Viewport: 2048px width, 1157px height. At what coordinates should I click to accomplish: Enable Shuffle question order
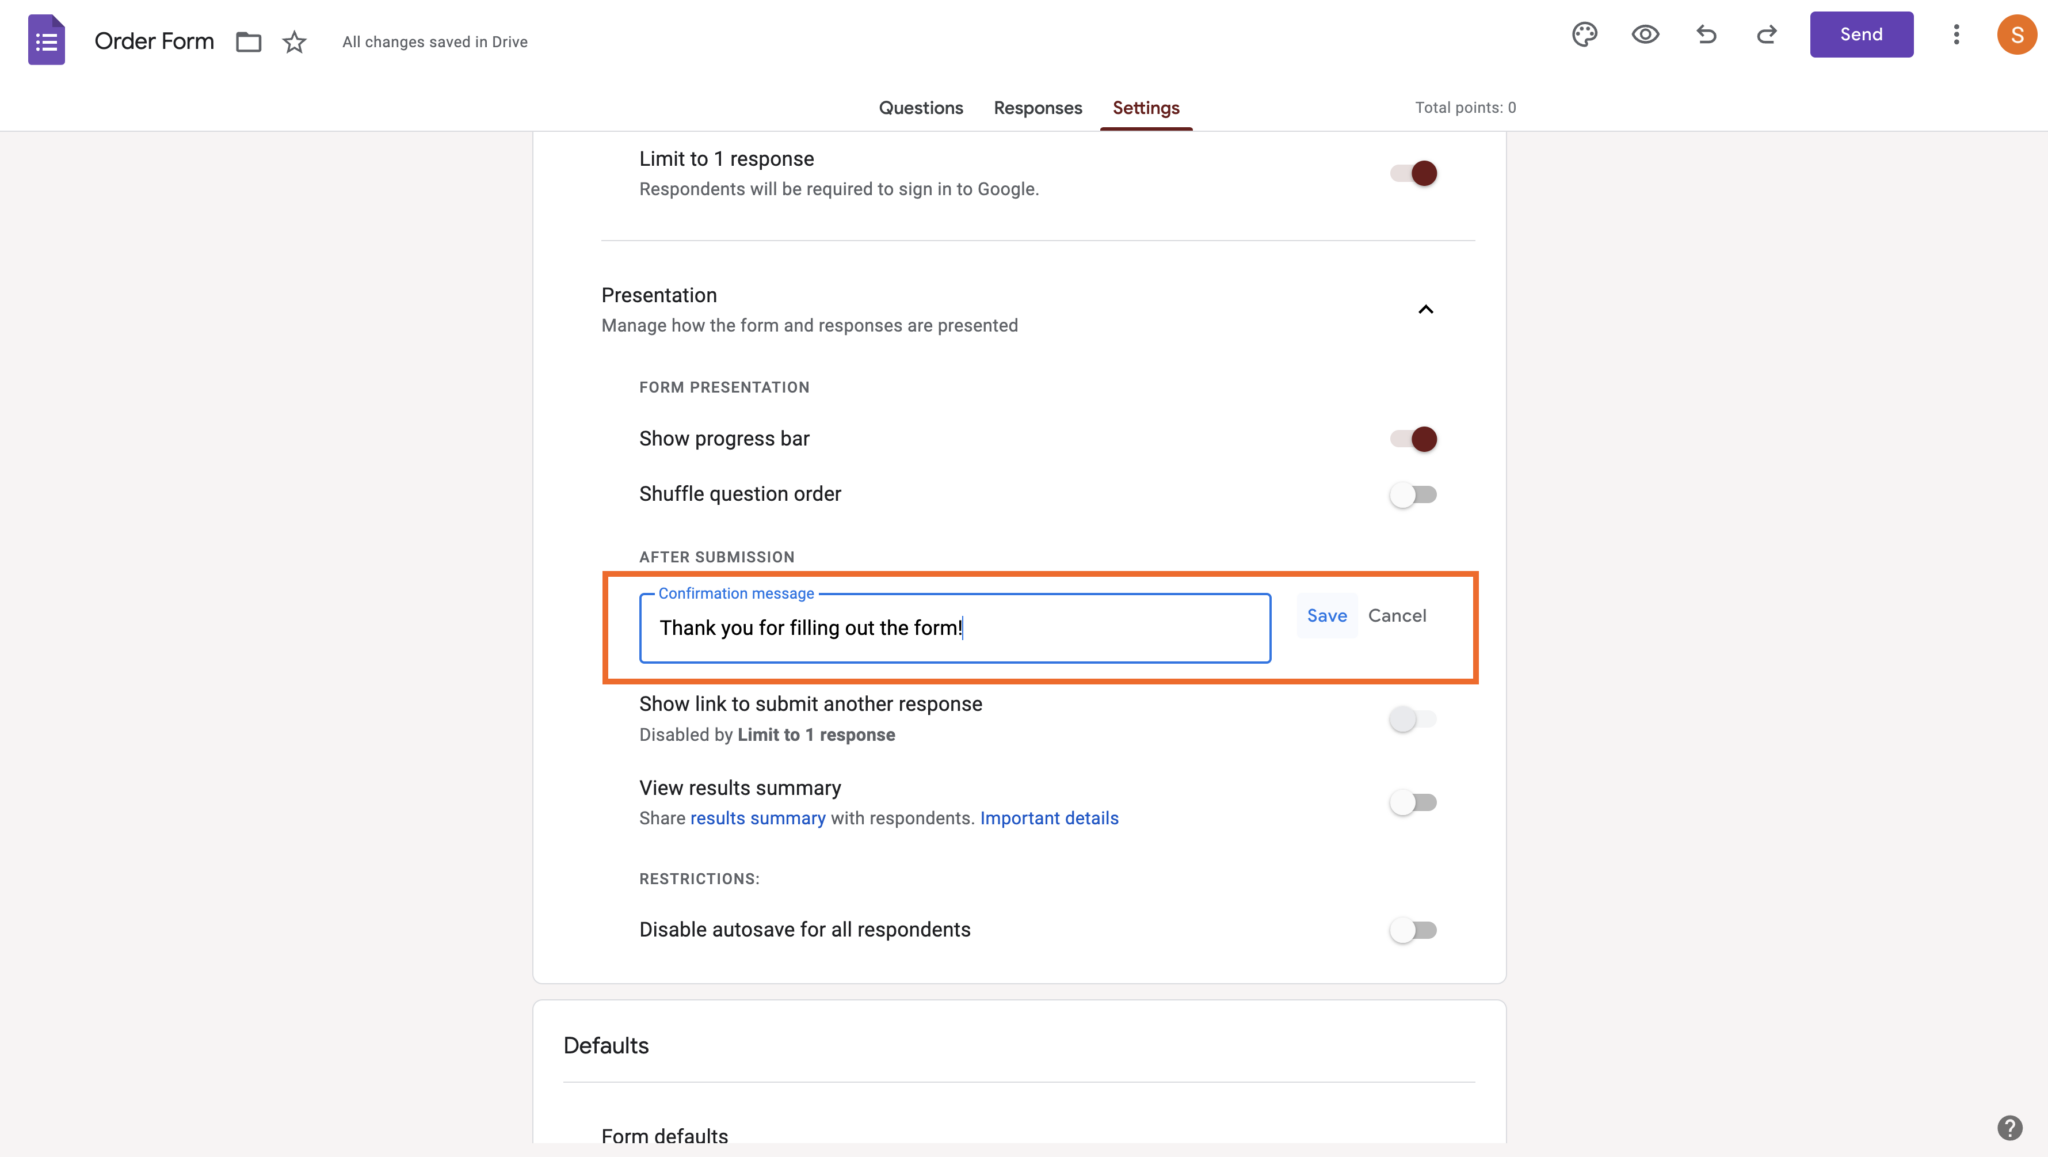point(1413,494)
